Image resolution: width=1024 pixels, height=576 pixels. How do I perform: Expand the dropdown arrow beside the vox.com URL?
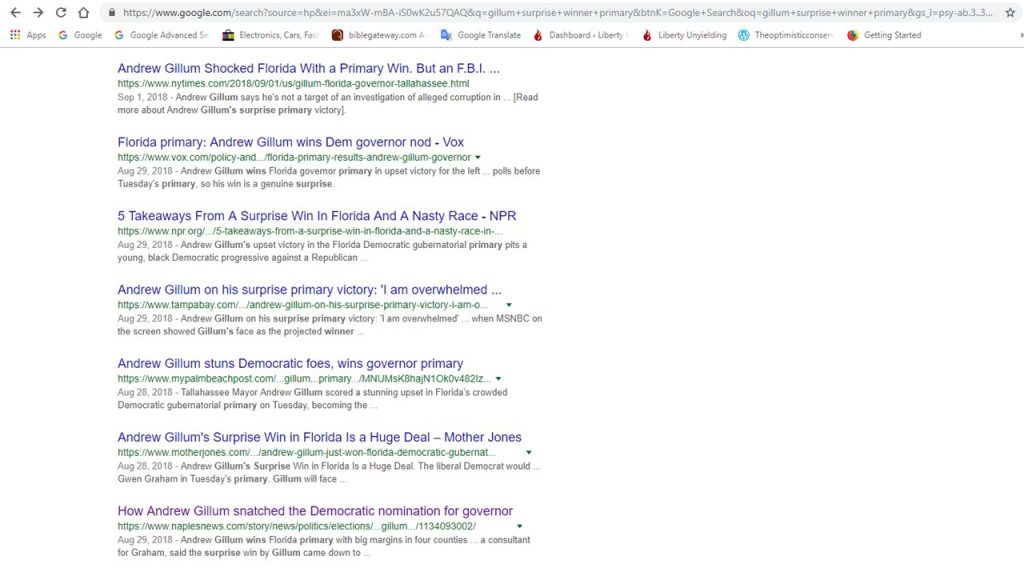pyautogui.click(x=478, y=157)
